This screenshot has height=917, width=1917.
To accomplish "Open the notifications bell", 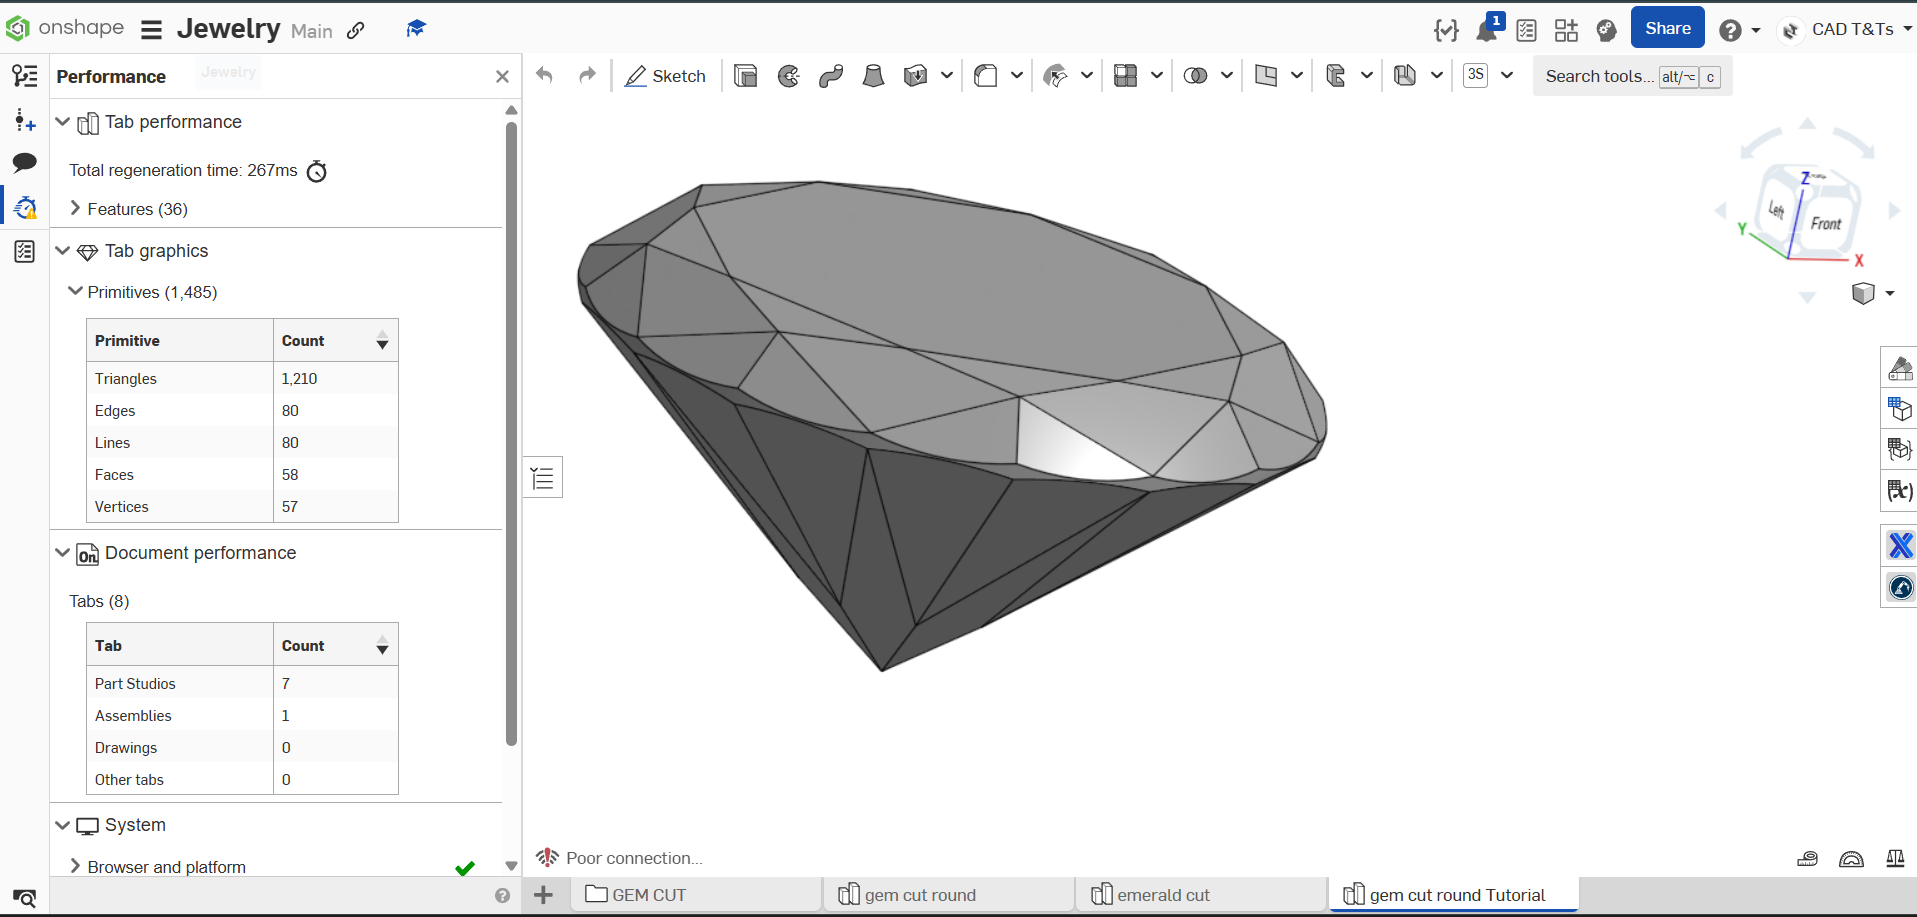I will tap(1487, 30).
